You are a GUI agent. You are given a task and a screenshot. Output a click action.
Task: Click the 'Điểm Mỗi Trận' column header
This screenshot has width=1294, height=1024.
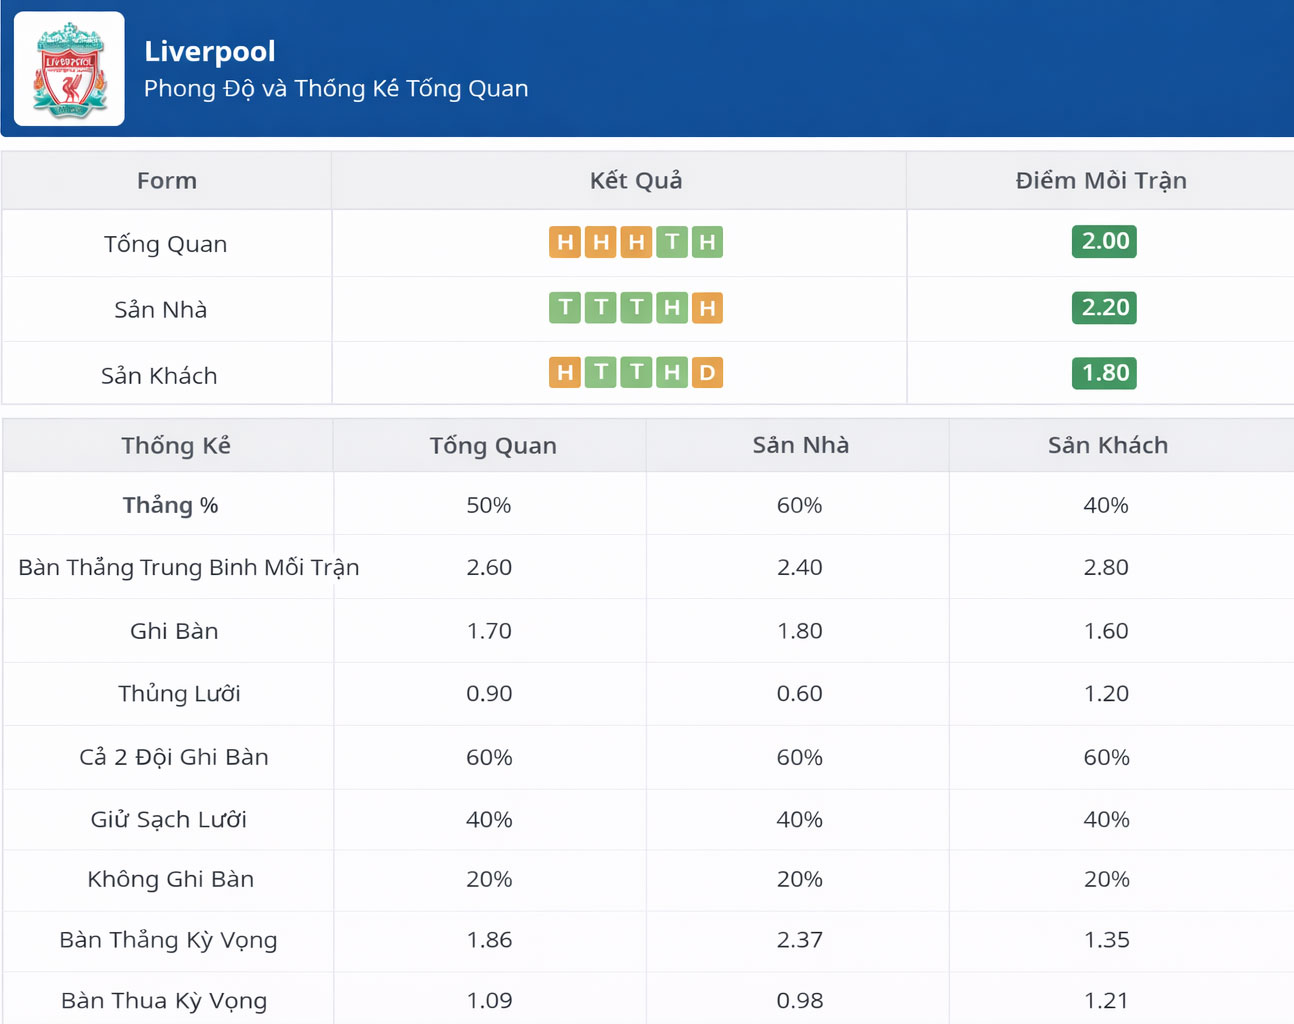click(1101, 181)
